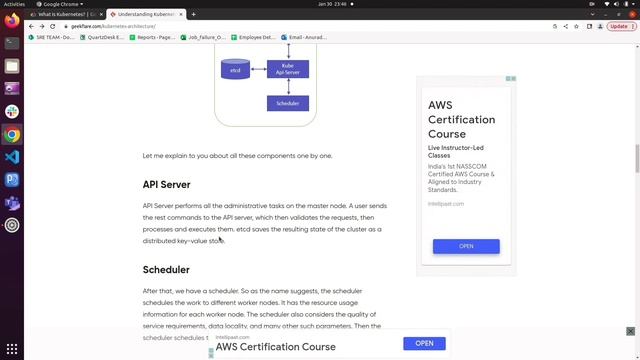Click the text "Let me explain to you"
The image size is (640, 360).
click(x=175, y=156)
